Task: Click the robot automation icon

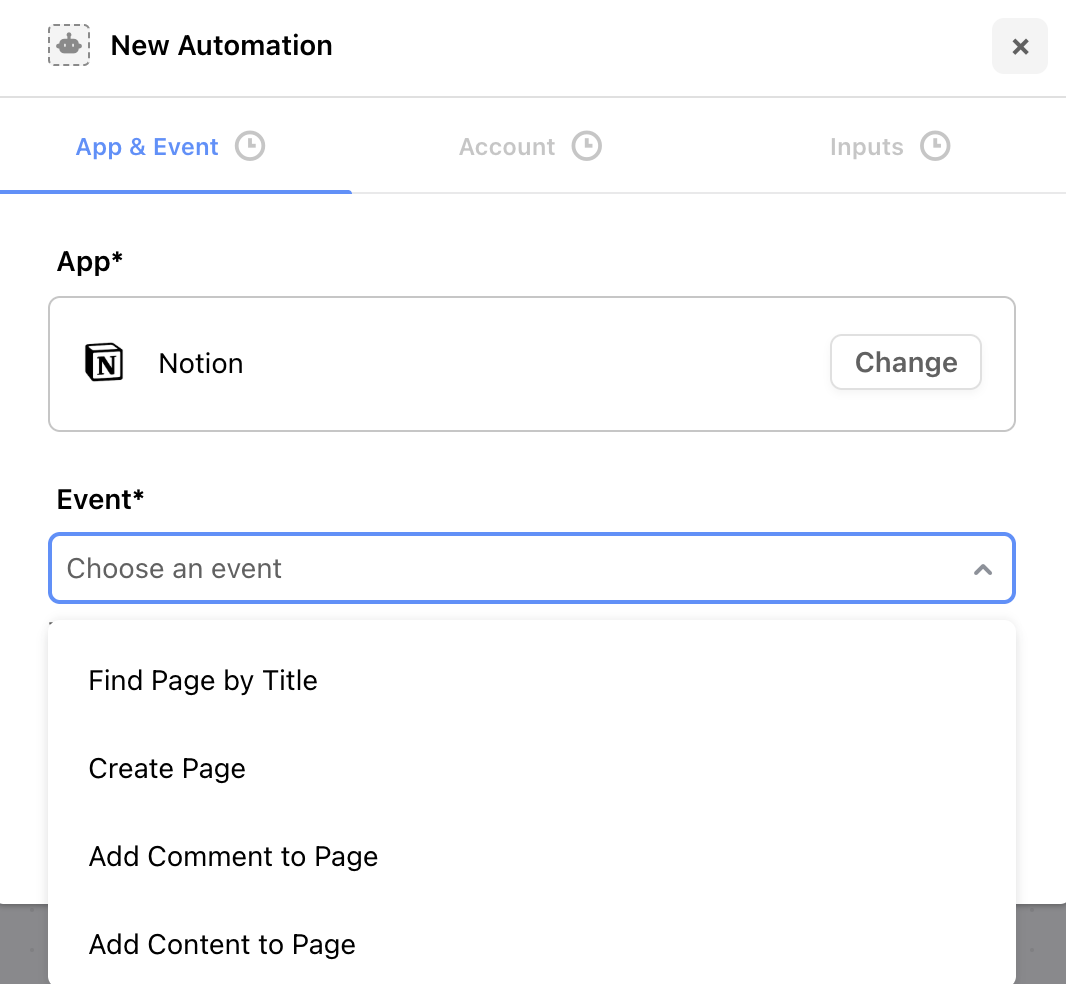Action: (69, 46)
